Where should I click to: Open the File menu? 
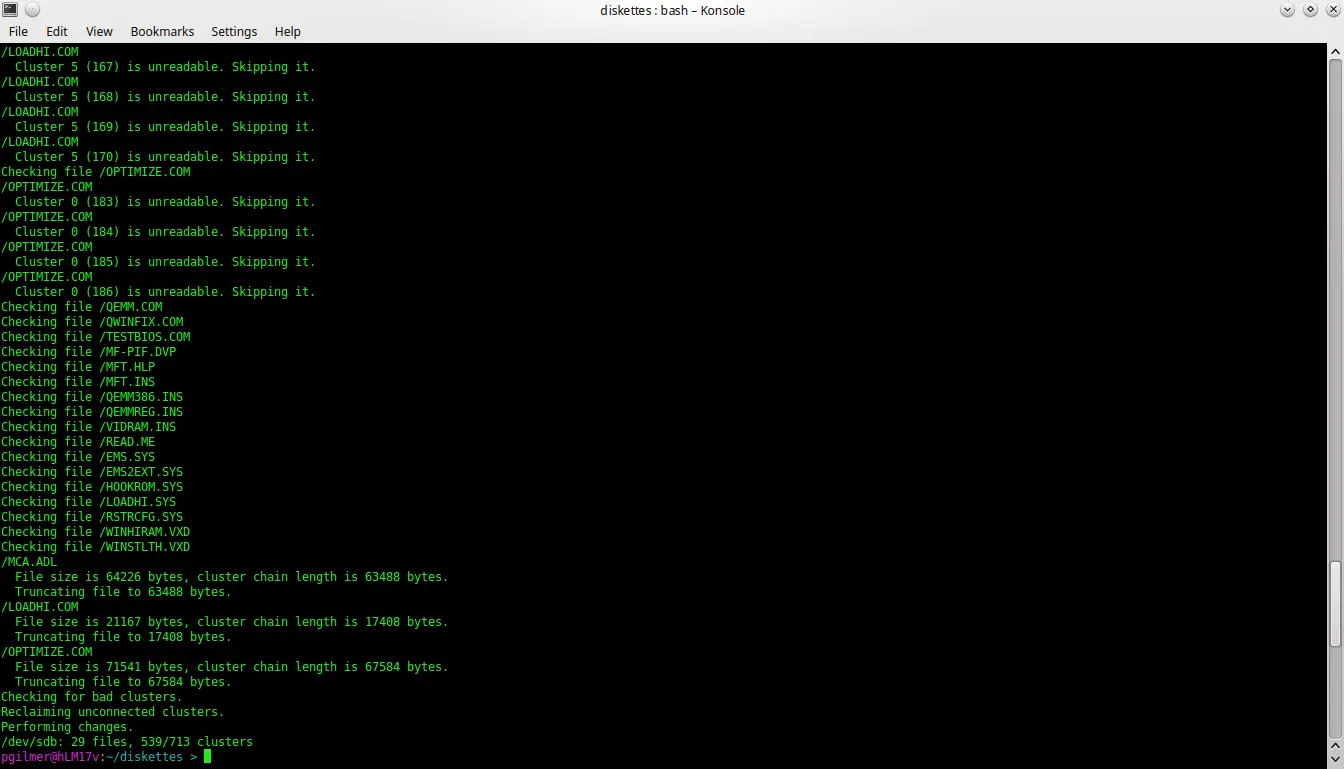(x=18, y=32)
